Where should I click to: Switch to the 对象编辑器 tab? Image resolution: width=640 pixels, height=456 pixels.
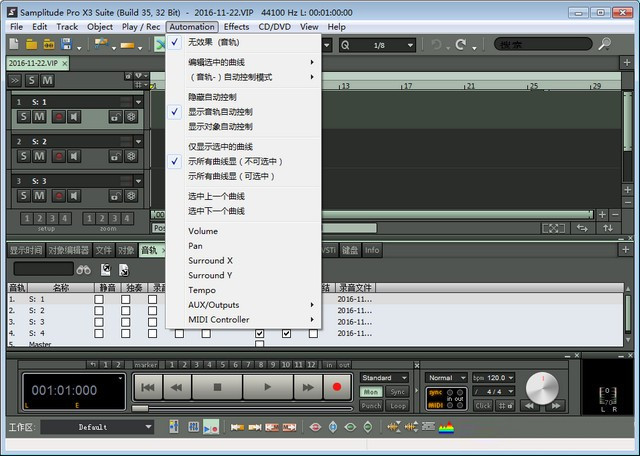68,250
